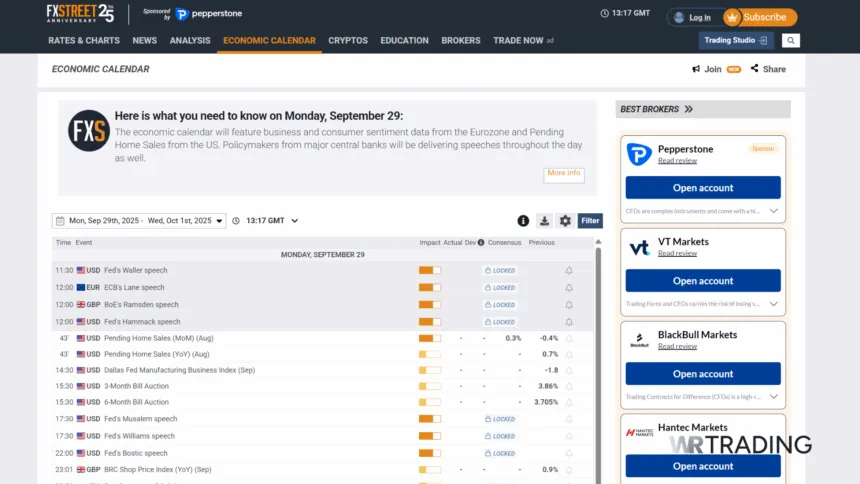Click the Pepperstone broker logo
Viewport: 860px width, 484px height.
pos(639,154)
